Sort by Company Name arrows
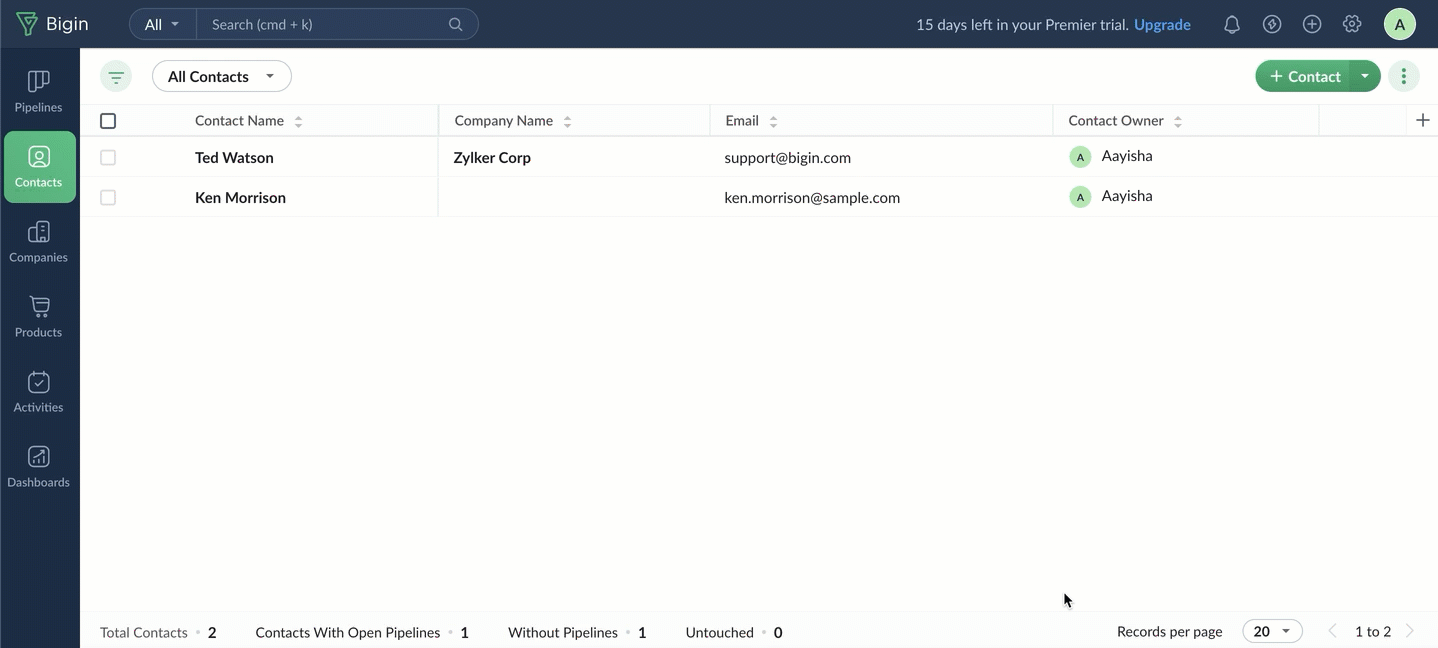Image resolution: width=1438 pixels, height=648 pixels. coord(567,121)
